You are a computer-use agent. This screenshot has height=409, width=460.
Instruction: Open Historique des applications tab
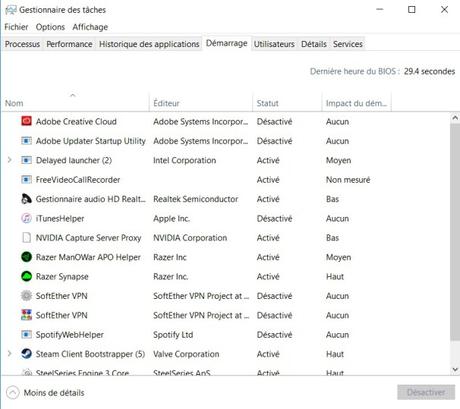[x=149, y=44]
